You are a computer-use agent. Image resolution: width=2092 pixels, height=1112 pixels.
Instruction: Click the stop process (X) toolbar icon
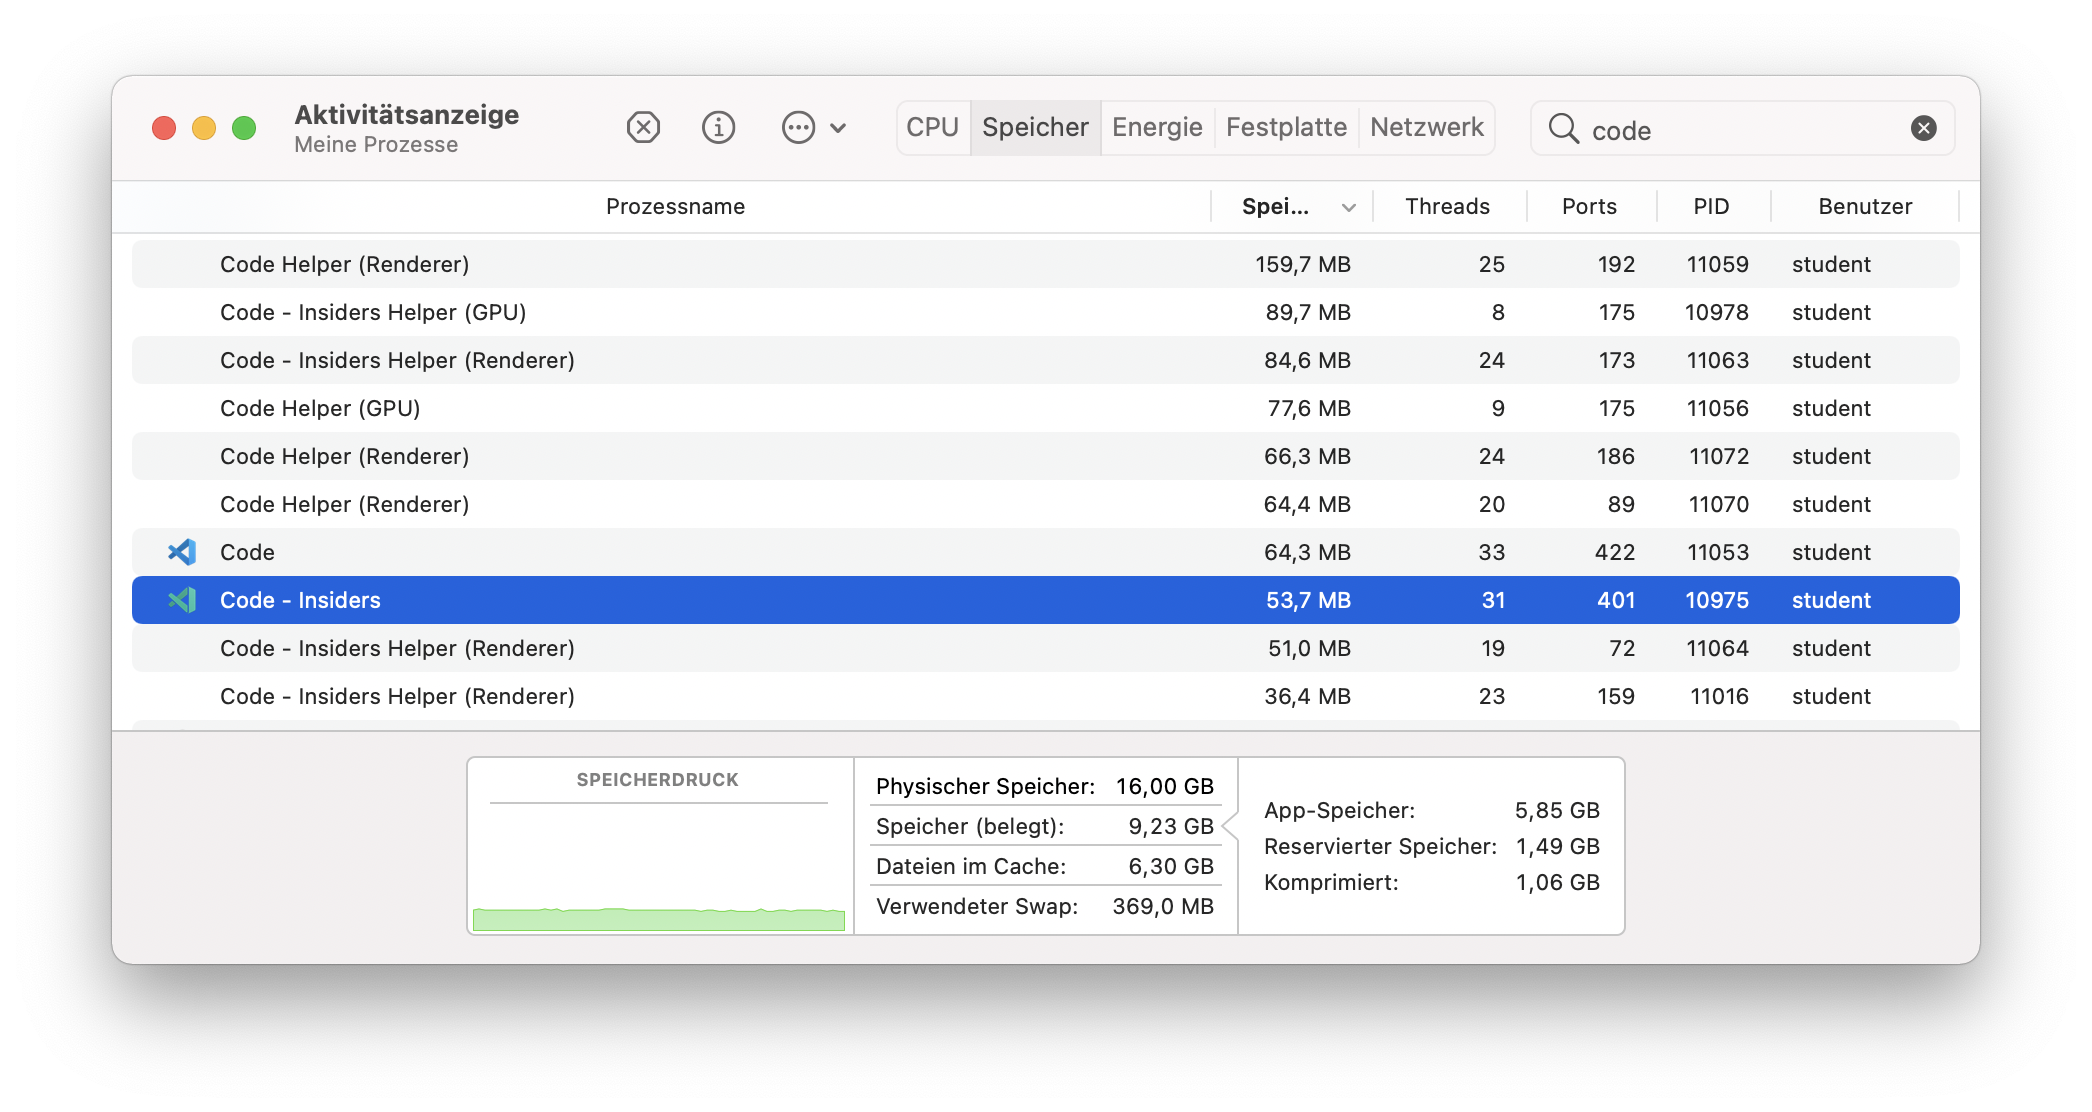643,128
